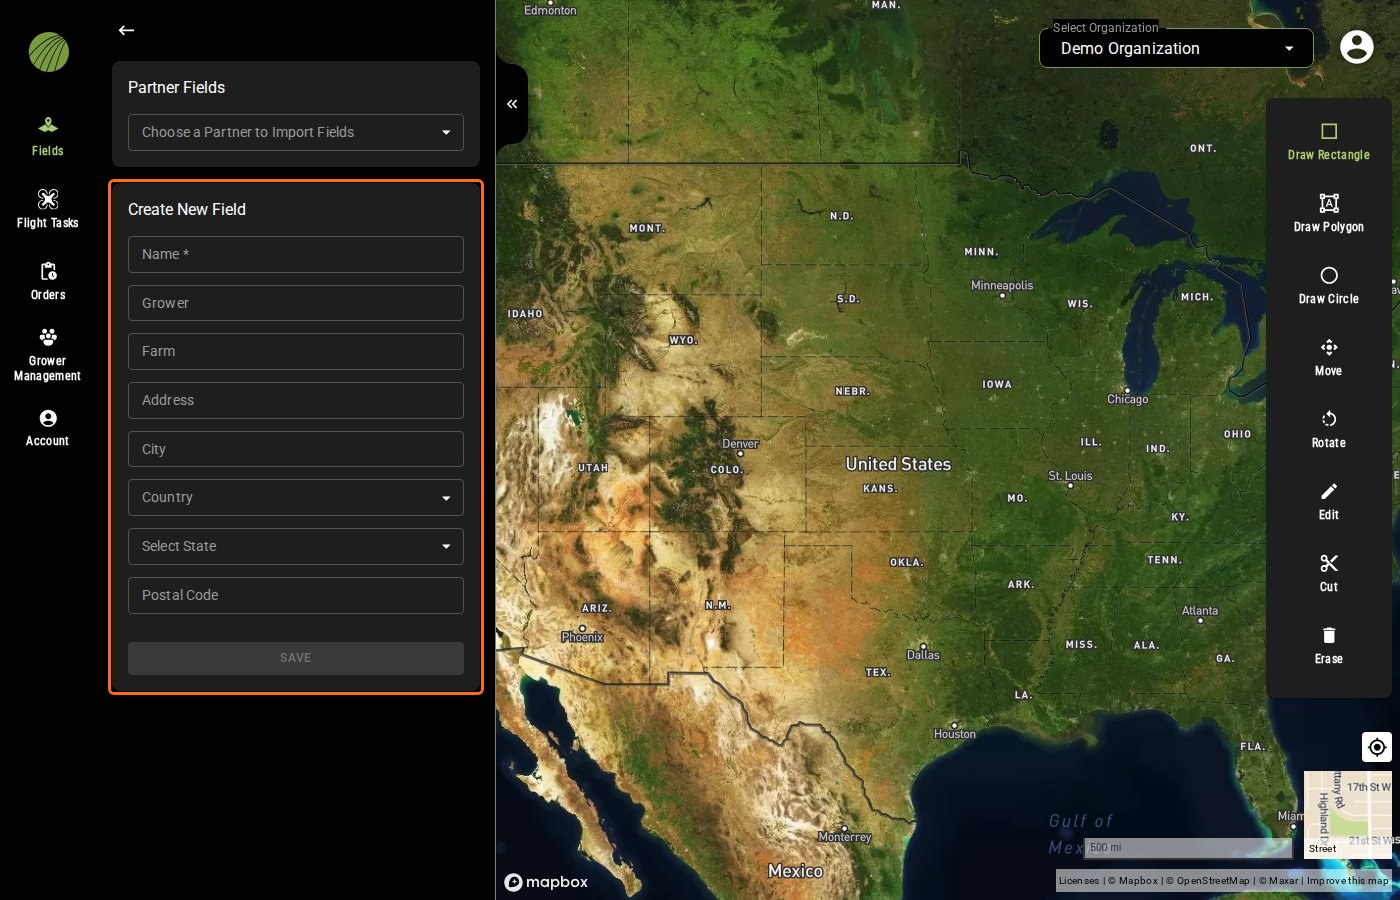Open the Fields section

pos(47,137)
